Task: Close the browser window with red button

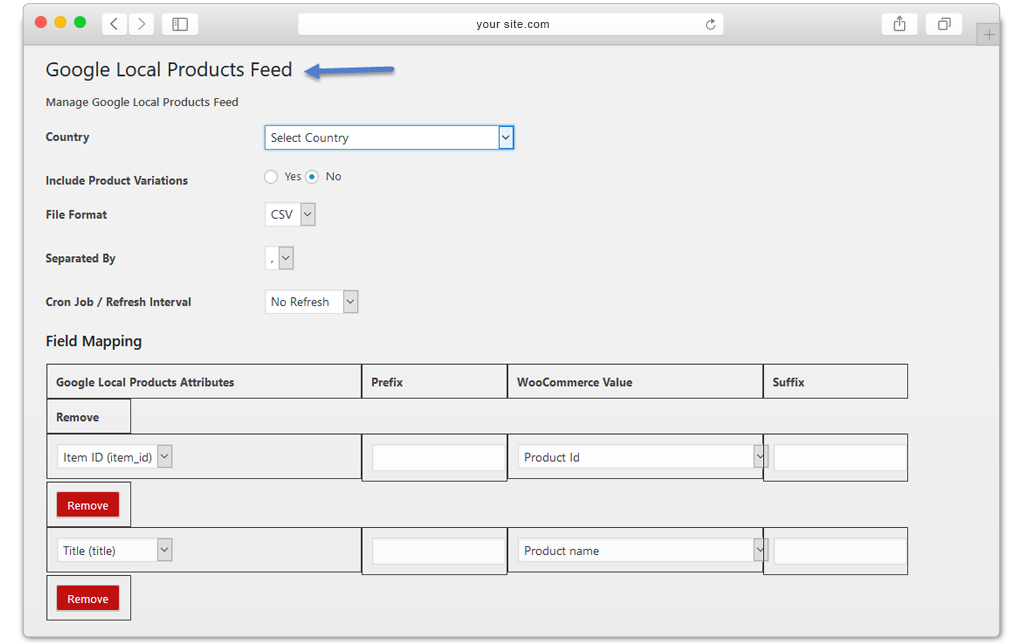Action: [x=40, y=22]
